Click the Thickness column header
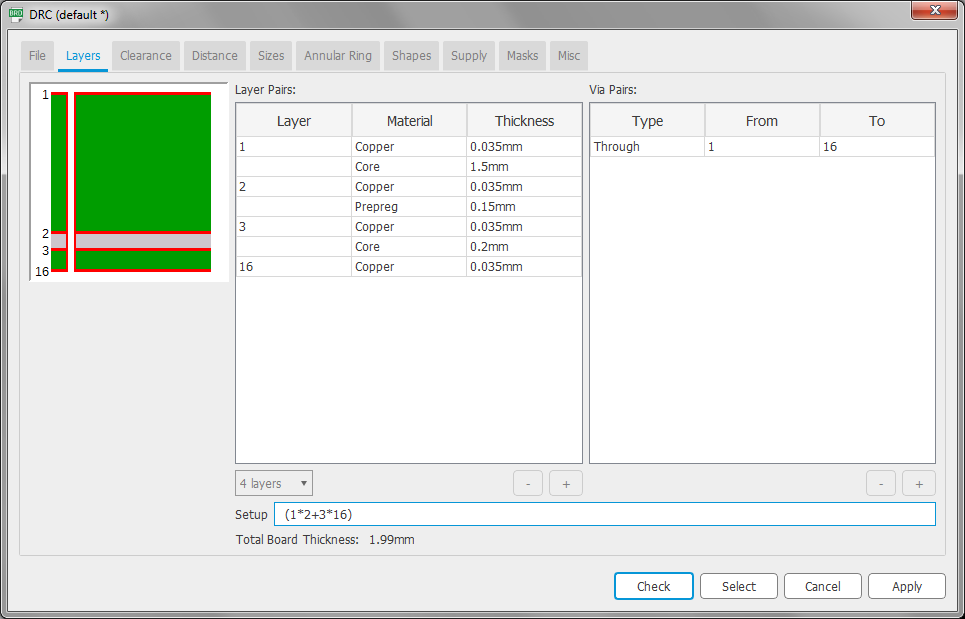Viewport: 965px width, 619px height. [524, 121]
